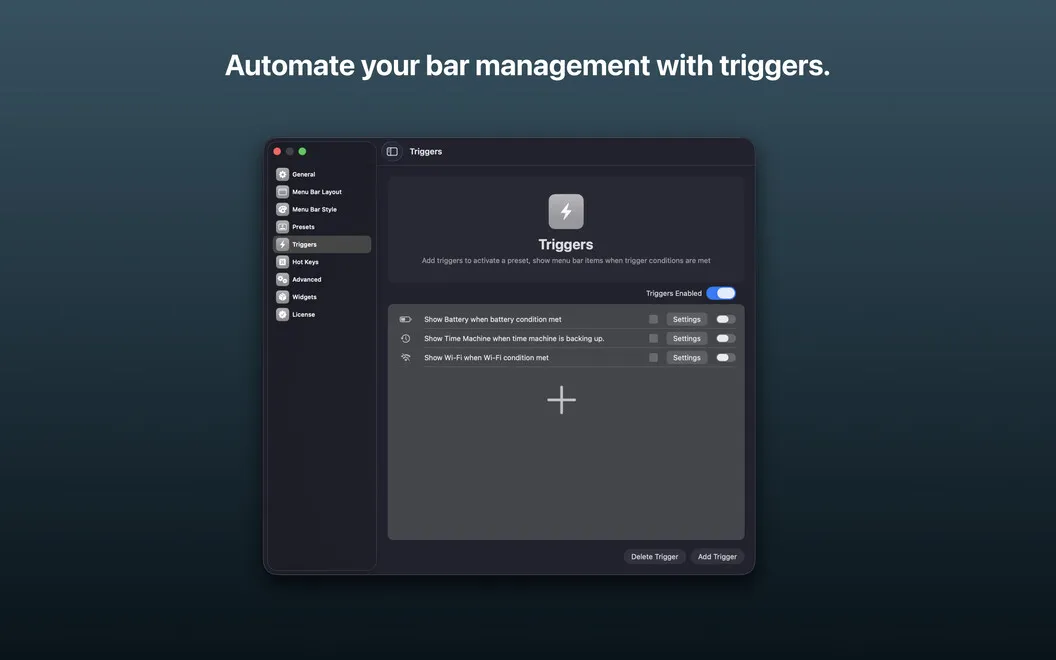Click the Menu Bar Layout icon
Image resolution: width=1056 pixels, height=660 pixels.
point(282,192)
